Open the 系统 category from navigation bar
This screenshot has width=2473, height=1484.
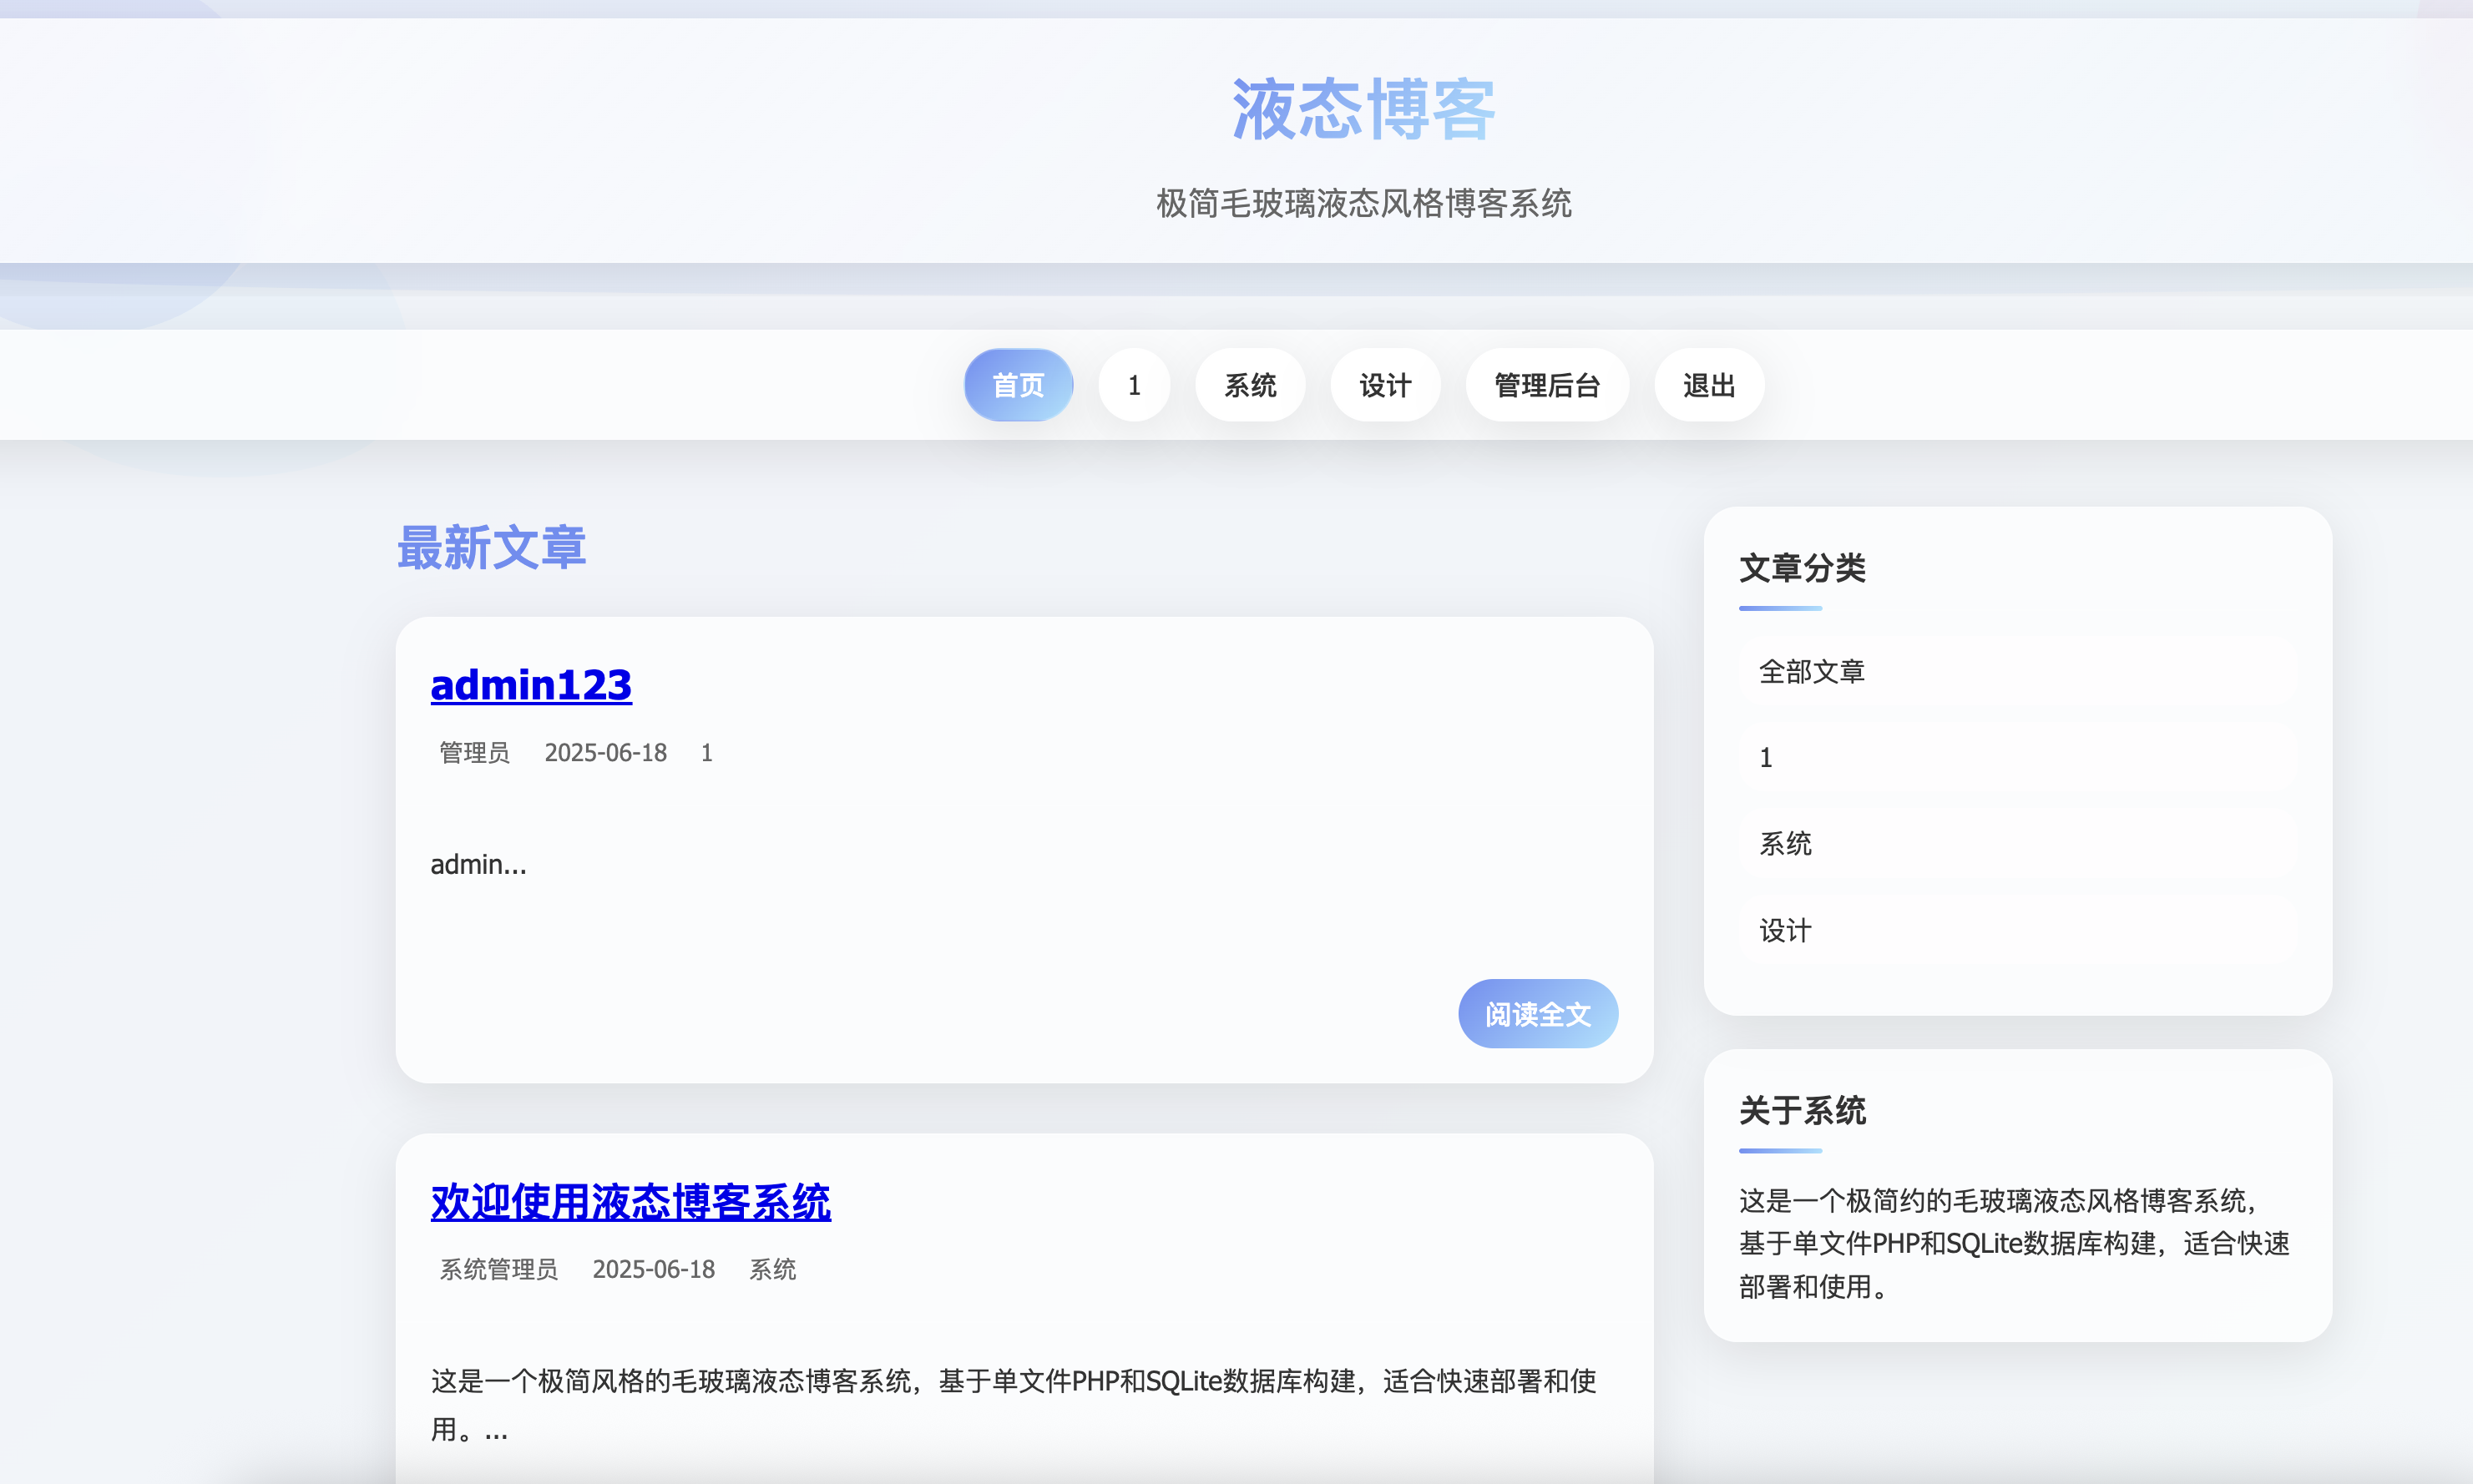click(1250, 385)
